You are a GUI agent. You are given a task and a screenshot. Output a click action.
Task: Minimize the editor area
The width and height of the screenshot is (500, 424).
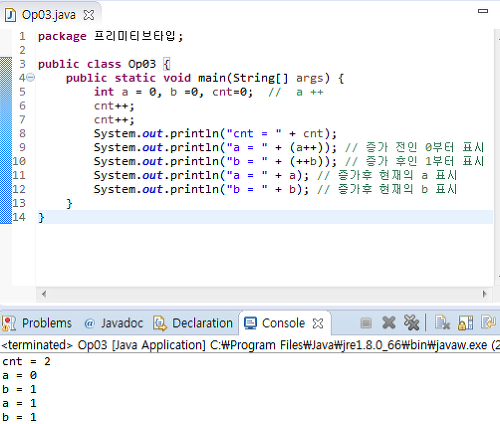(x=483, y=11)
